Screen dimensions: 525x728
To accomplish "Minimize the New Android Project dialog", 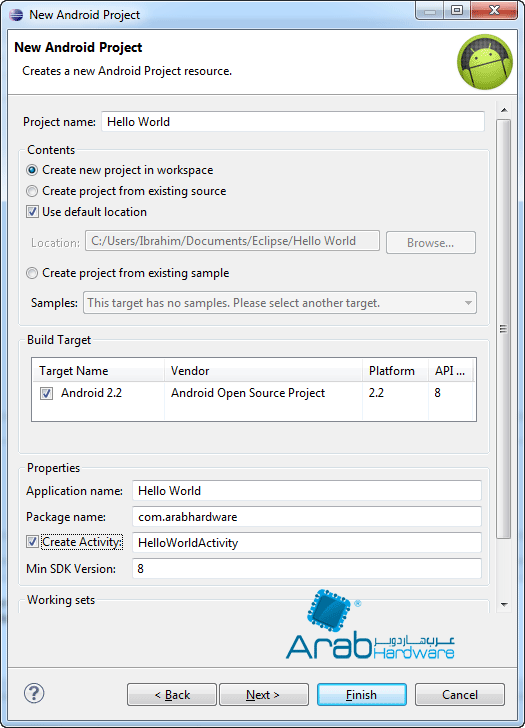I will click(x=430, y=10).
